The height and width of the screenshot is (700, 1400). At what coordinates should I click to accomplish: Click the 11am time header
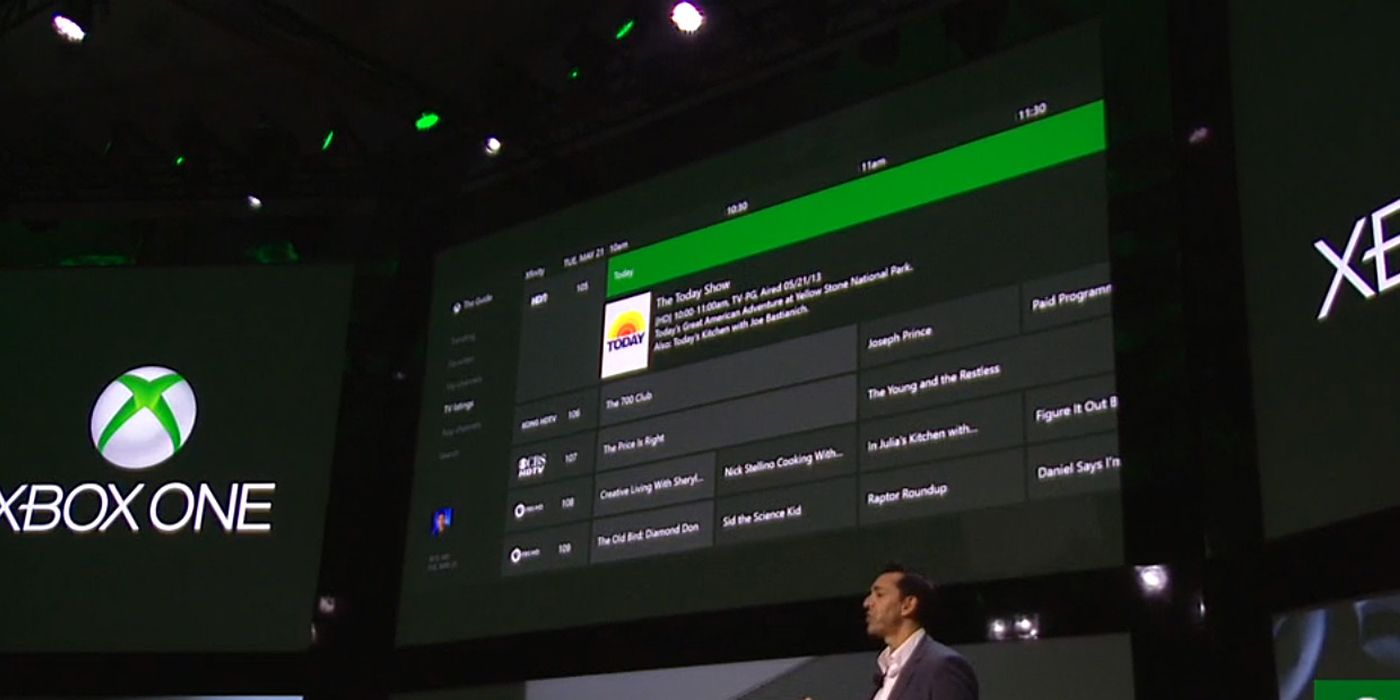873,165
